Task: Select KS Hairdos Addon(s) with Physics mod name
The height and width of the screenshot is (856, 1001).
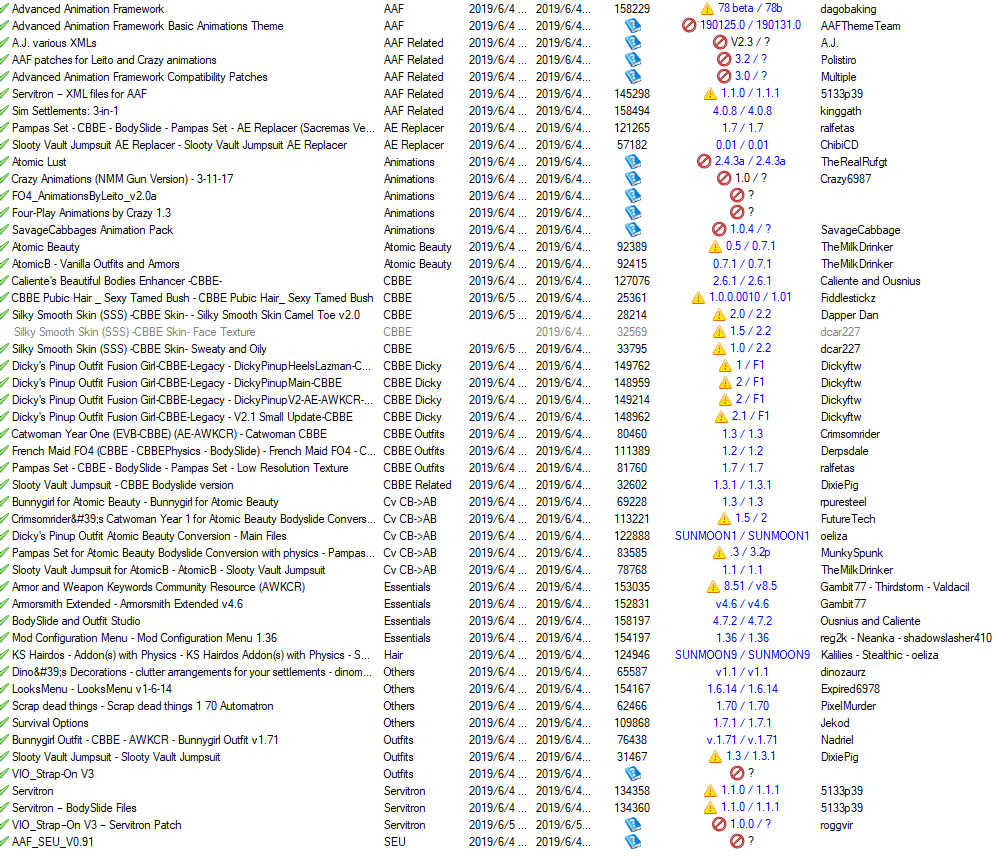Action: click(x=191, y=655)
